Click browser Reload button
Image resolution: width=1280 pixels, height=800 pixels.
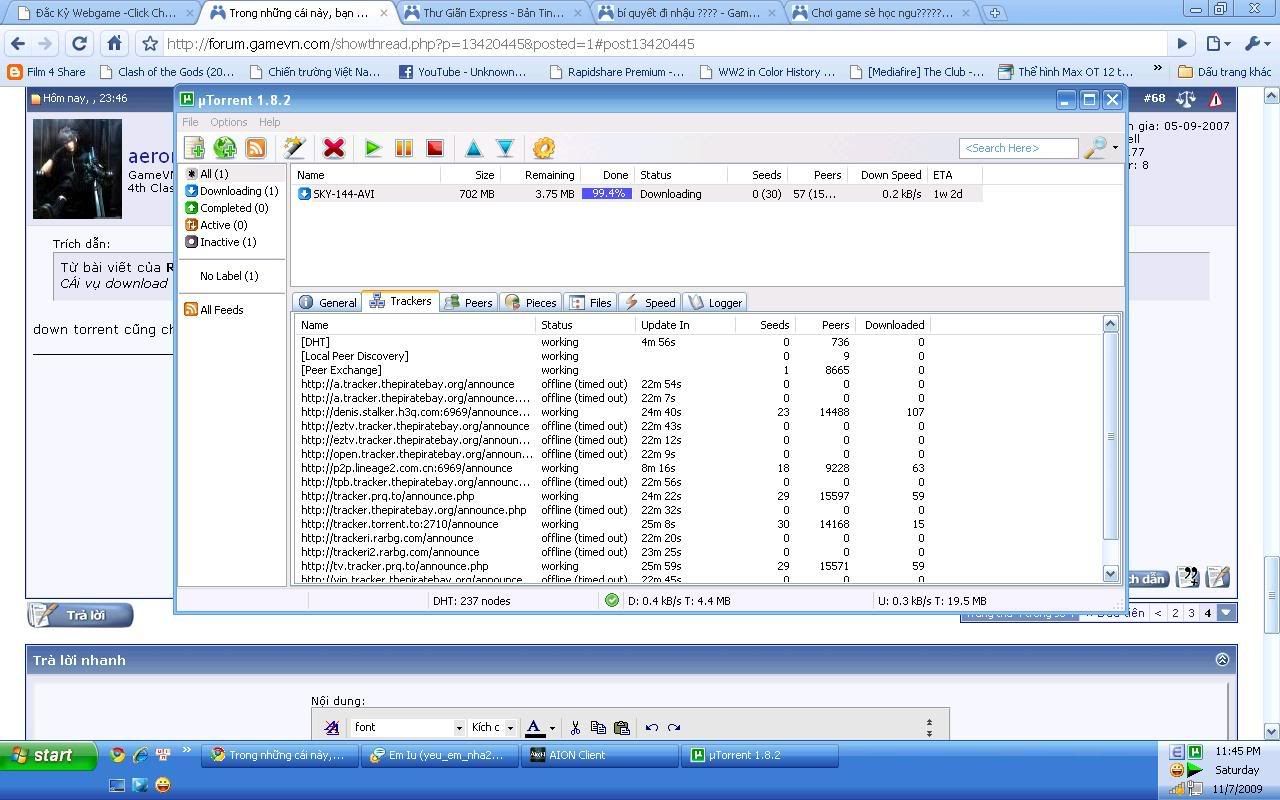(x=79, y=44)
